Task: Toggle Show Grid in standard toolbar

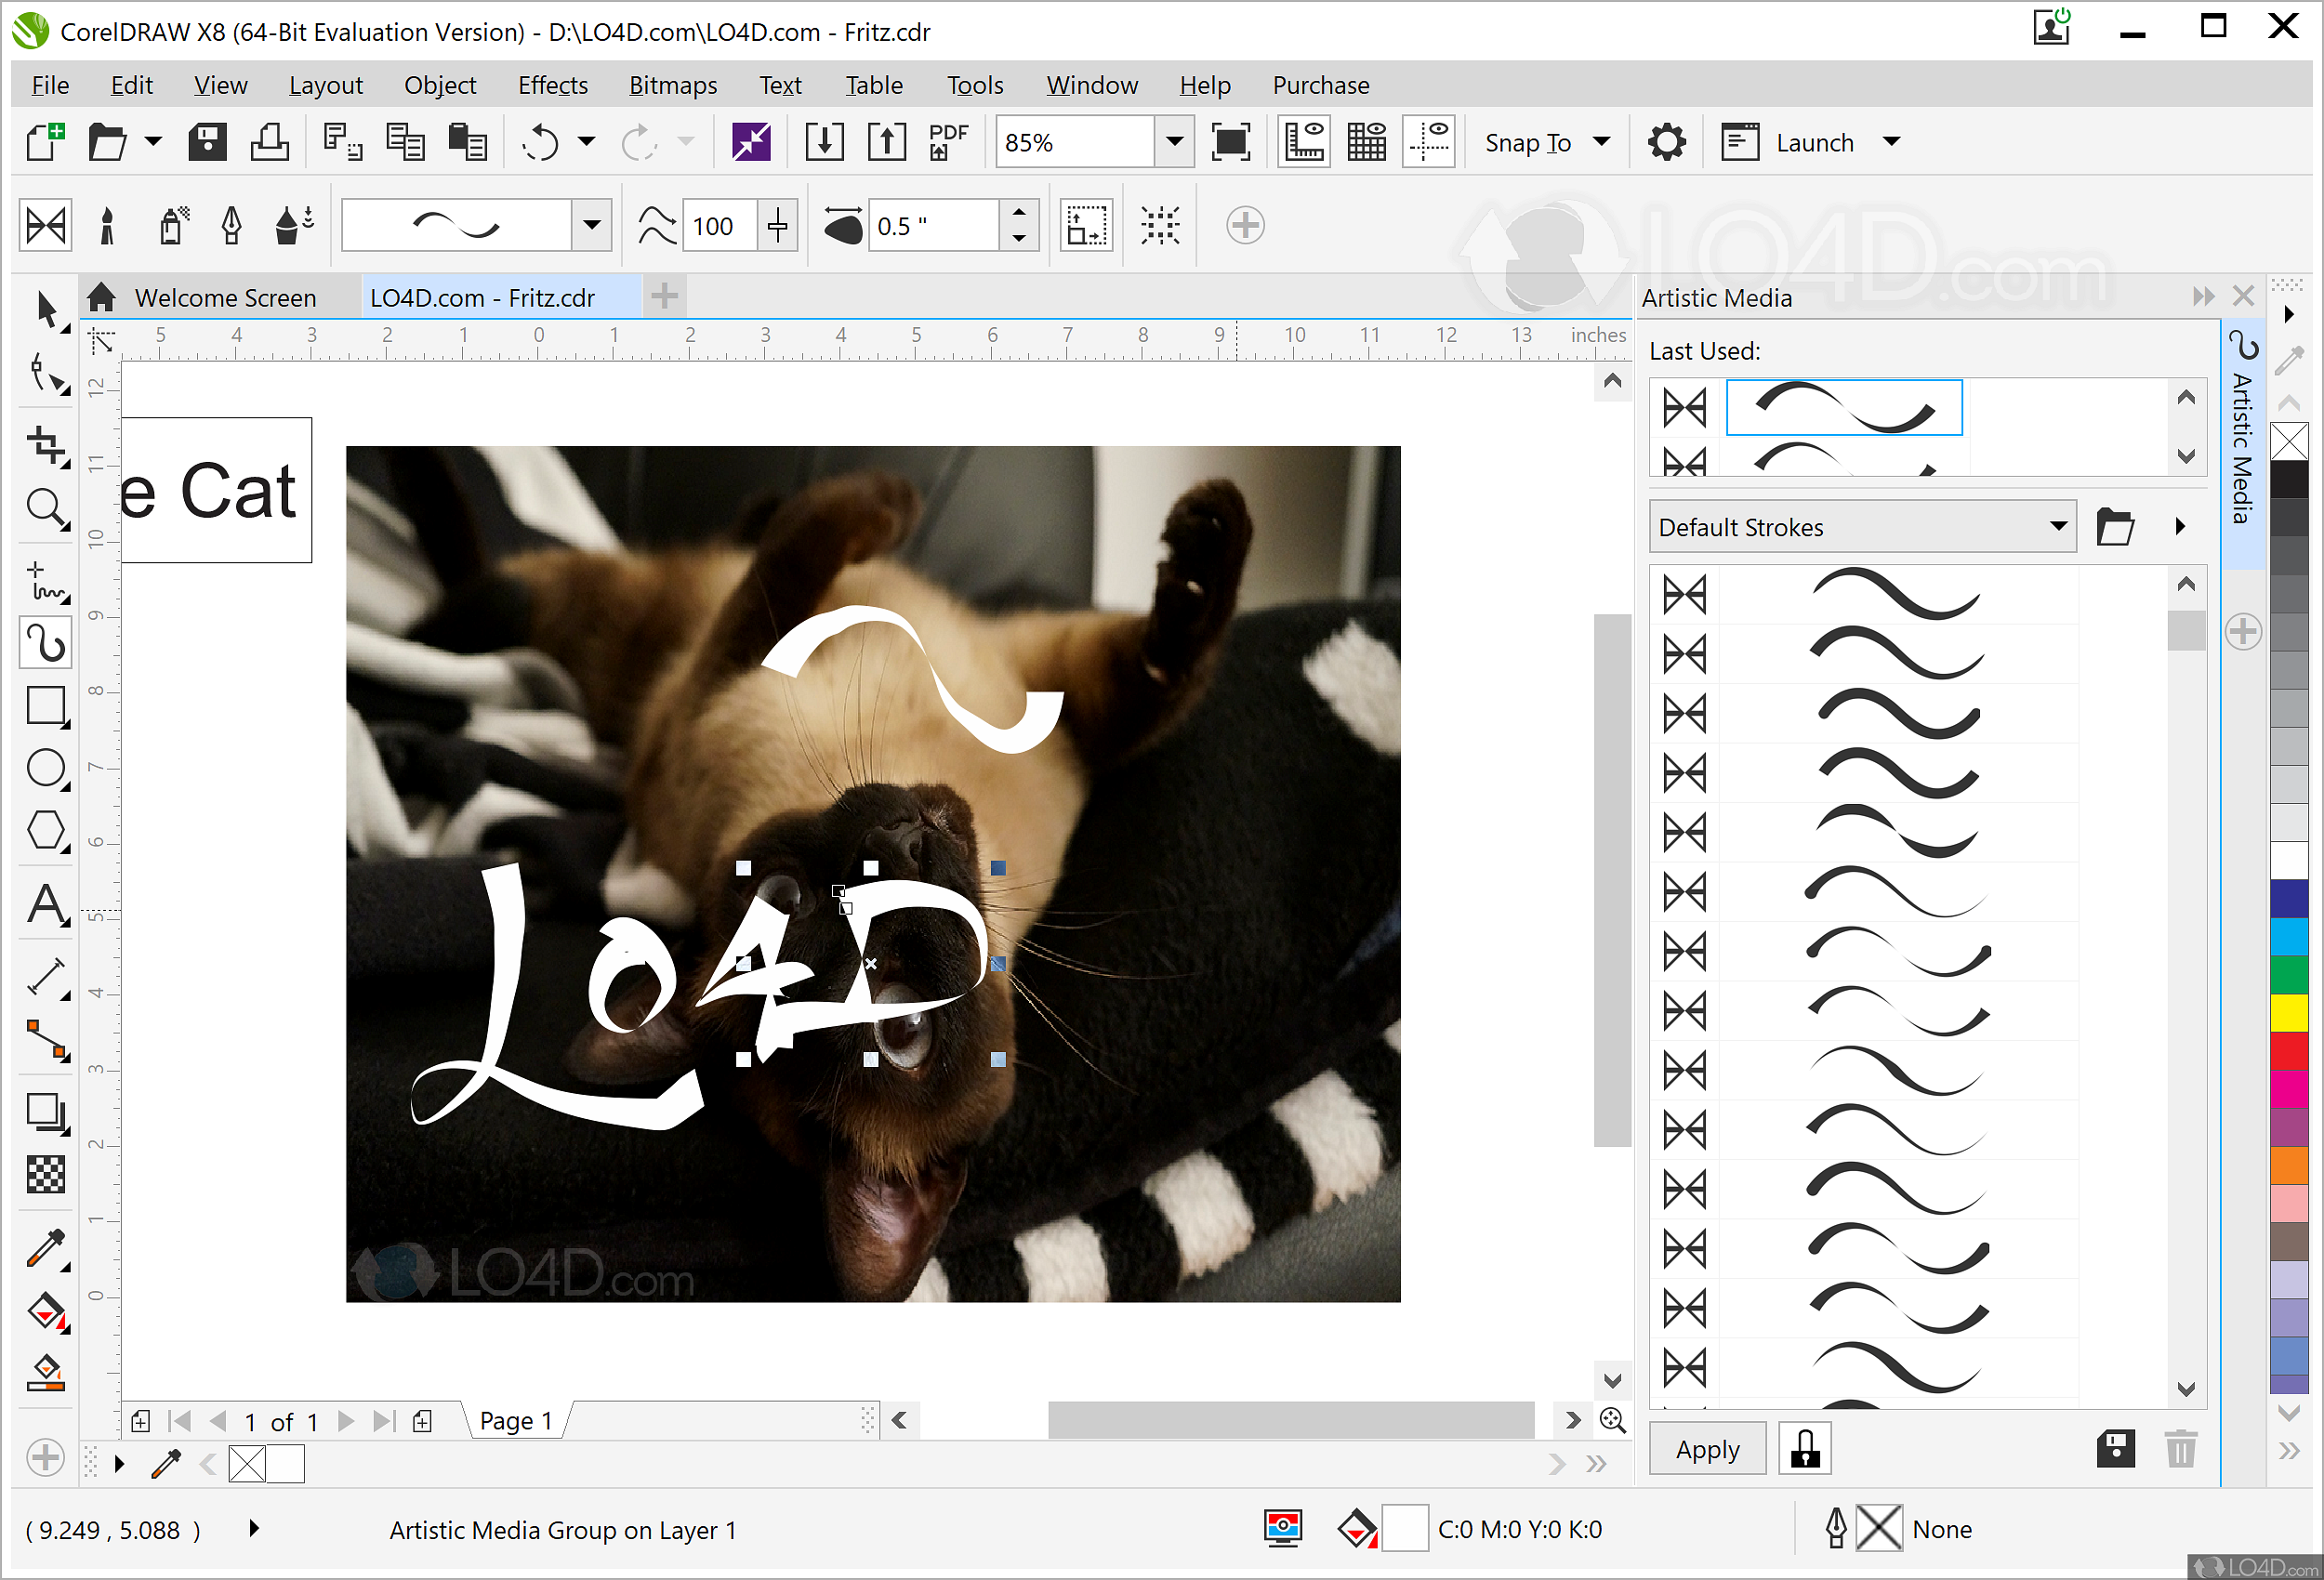Action: tap(1366, 142)
